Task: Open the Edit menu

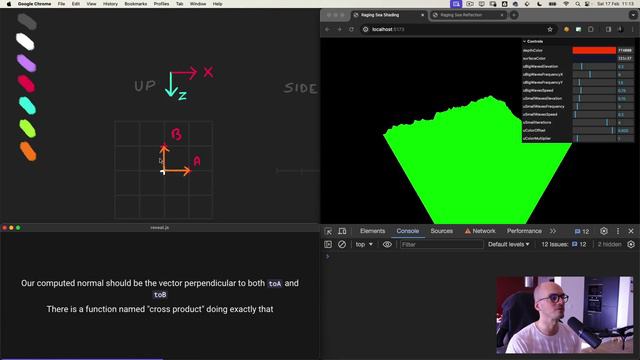Action: [76, 4]
